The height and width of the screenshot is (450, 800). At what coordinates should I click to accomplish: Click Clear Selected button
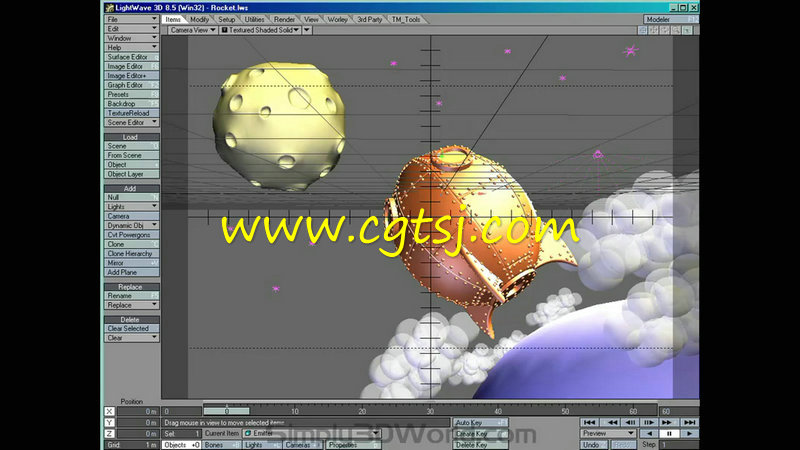[132, 329]
